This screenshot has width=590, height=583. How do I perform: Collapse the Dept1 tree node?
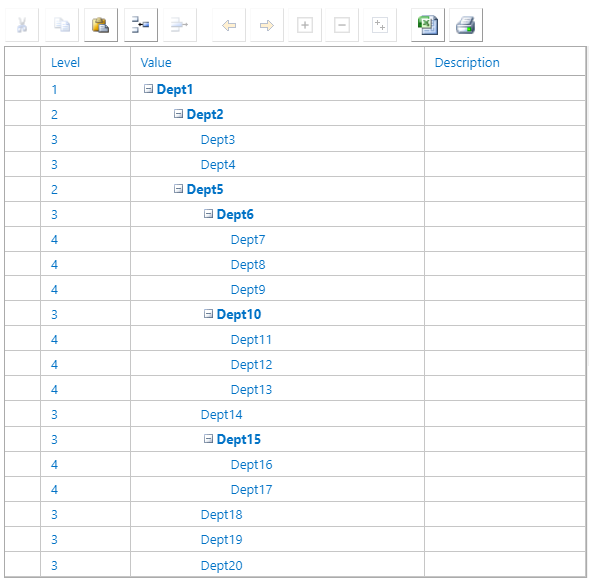pos(149,89)
